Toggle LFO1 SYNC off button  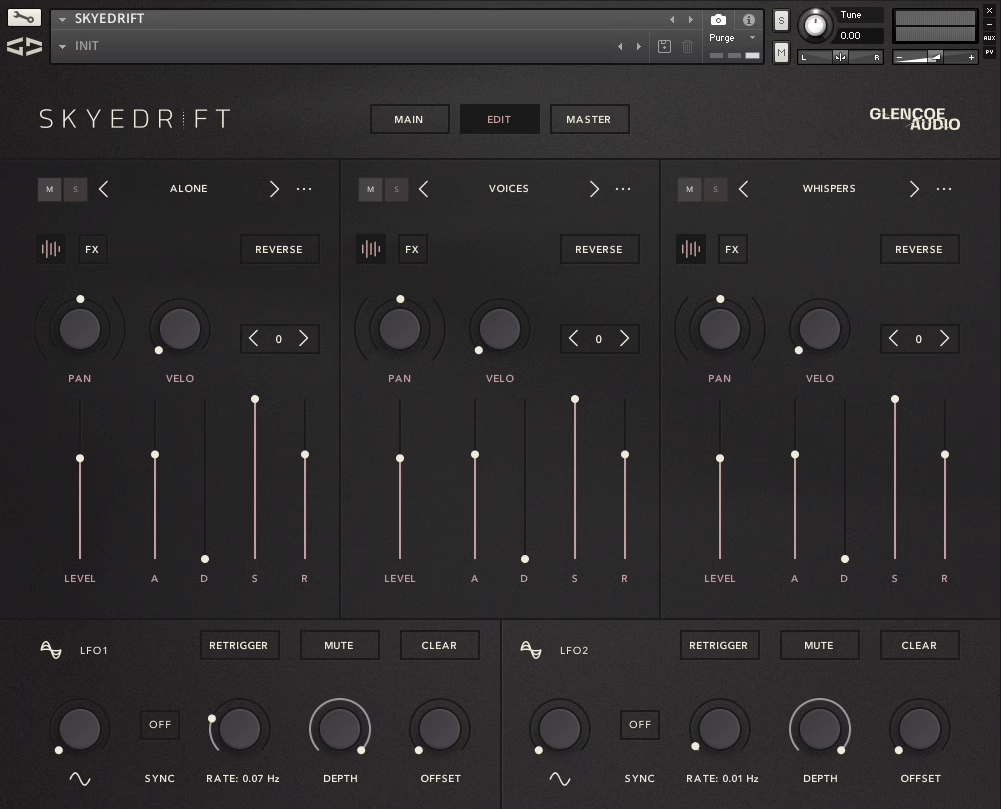pos(160,725)
